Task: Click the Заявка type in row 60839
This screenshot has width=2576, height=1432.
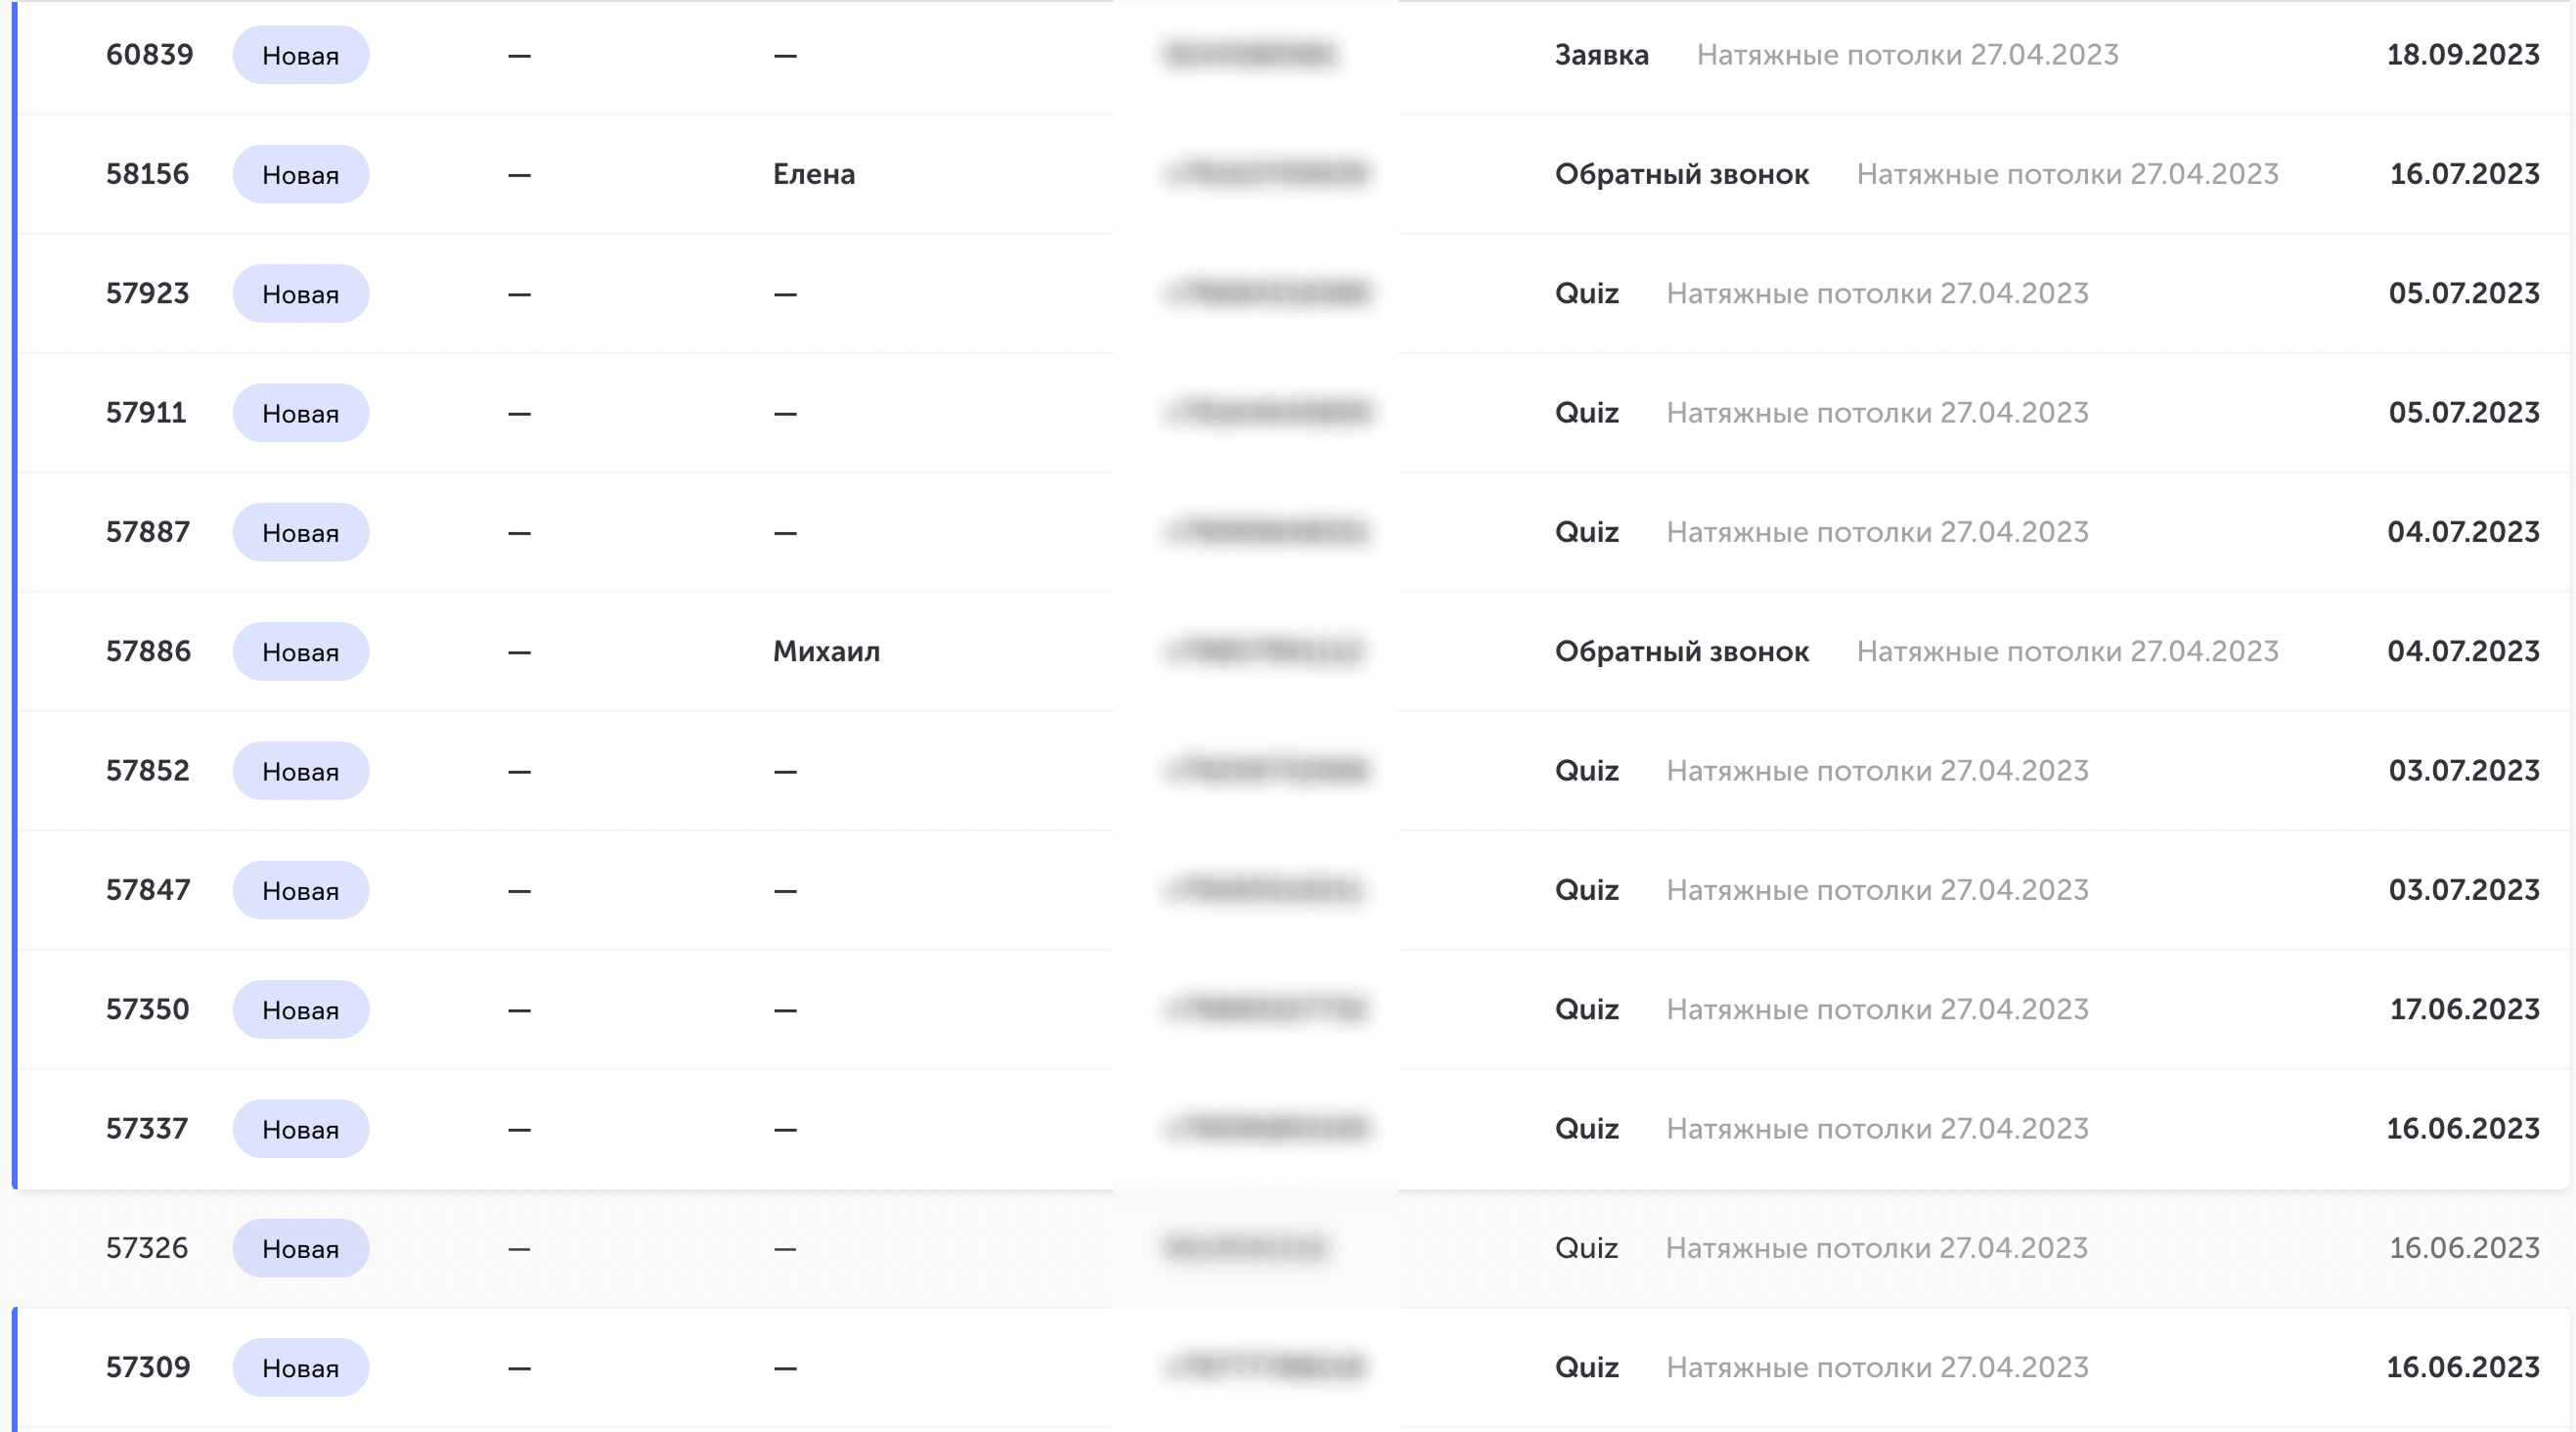Action: coord(1601,55)
